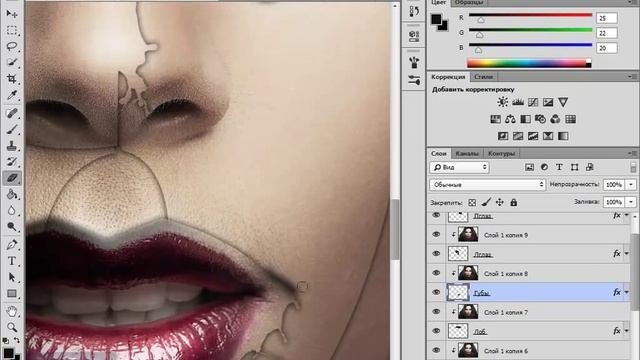This screenshot has height=360, width=640.
Task: Select the Pen tool
Action: [x=11, y=244]
